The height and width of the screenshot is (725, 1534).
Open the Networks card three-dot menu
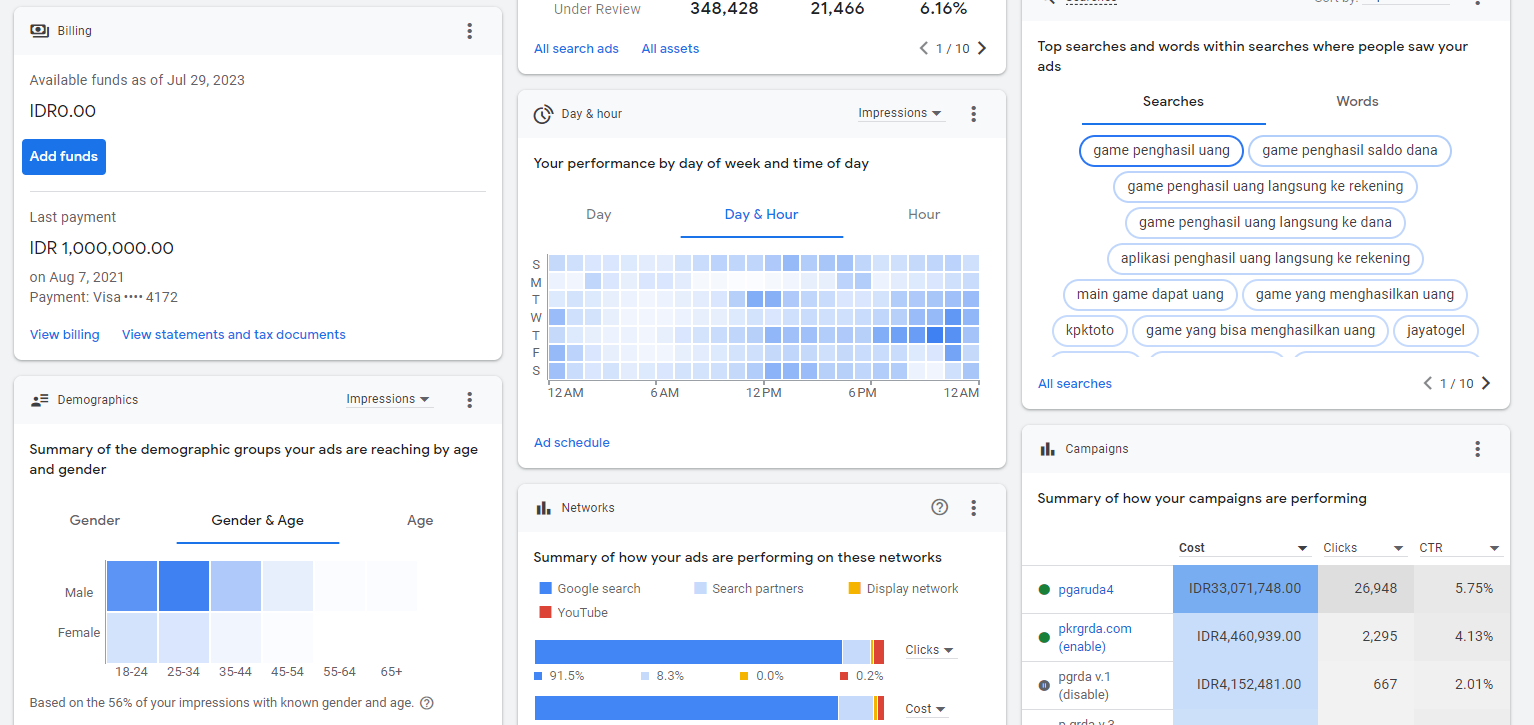[973, 508]
